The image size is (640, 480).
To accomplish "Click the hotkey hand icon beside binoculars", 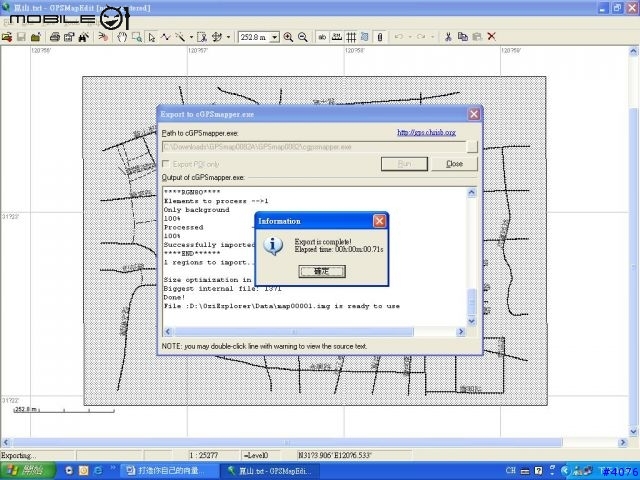I will click(103, 37).
